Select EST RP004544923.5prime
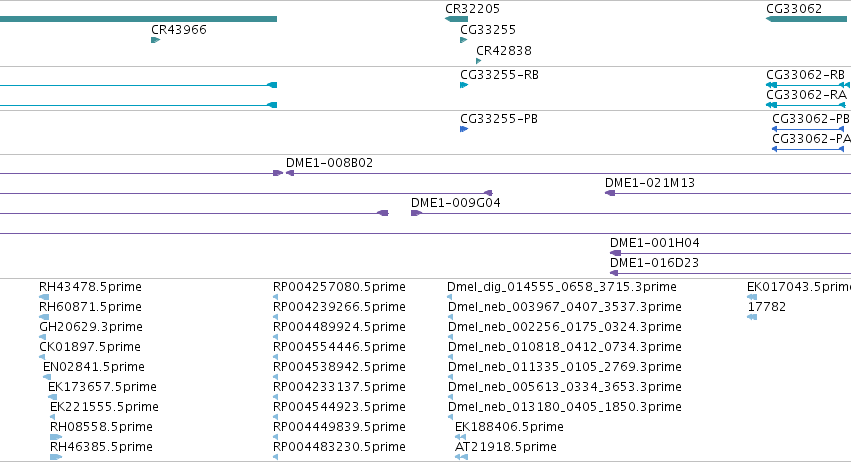Screen dimensions: 851x462 339,408
